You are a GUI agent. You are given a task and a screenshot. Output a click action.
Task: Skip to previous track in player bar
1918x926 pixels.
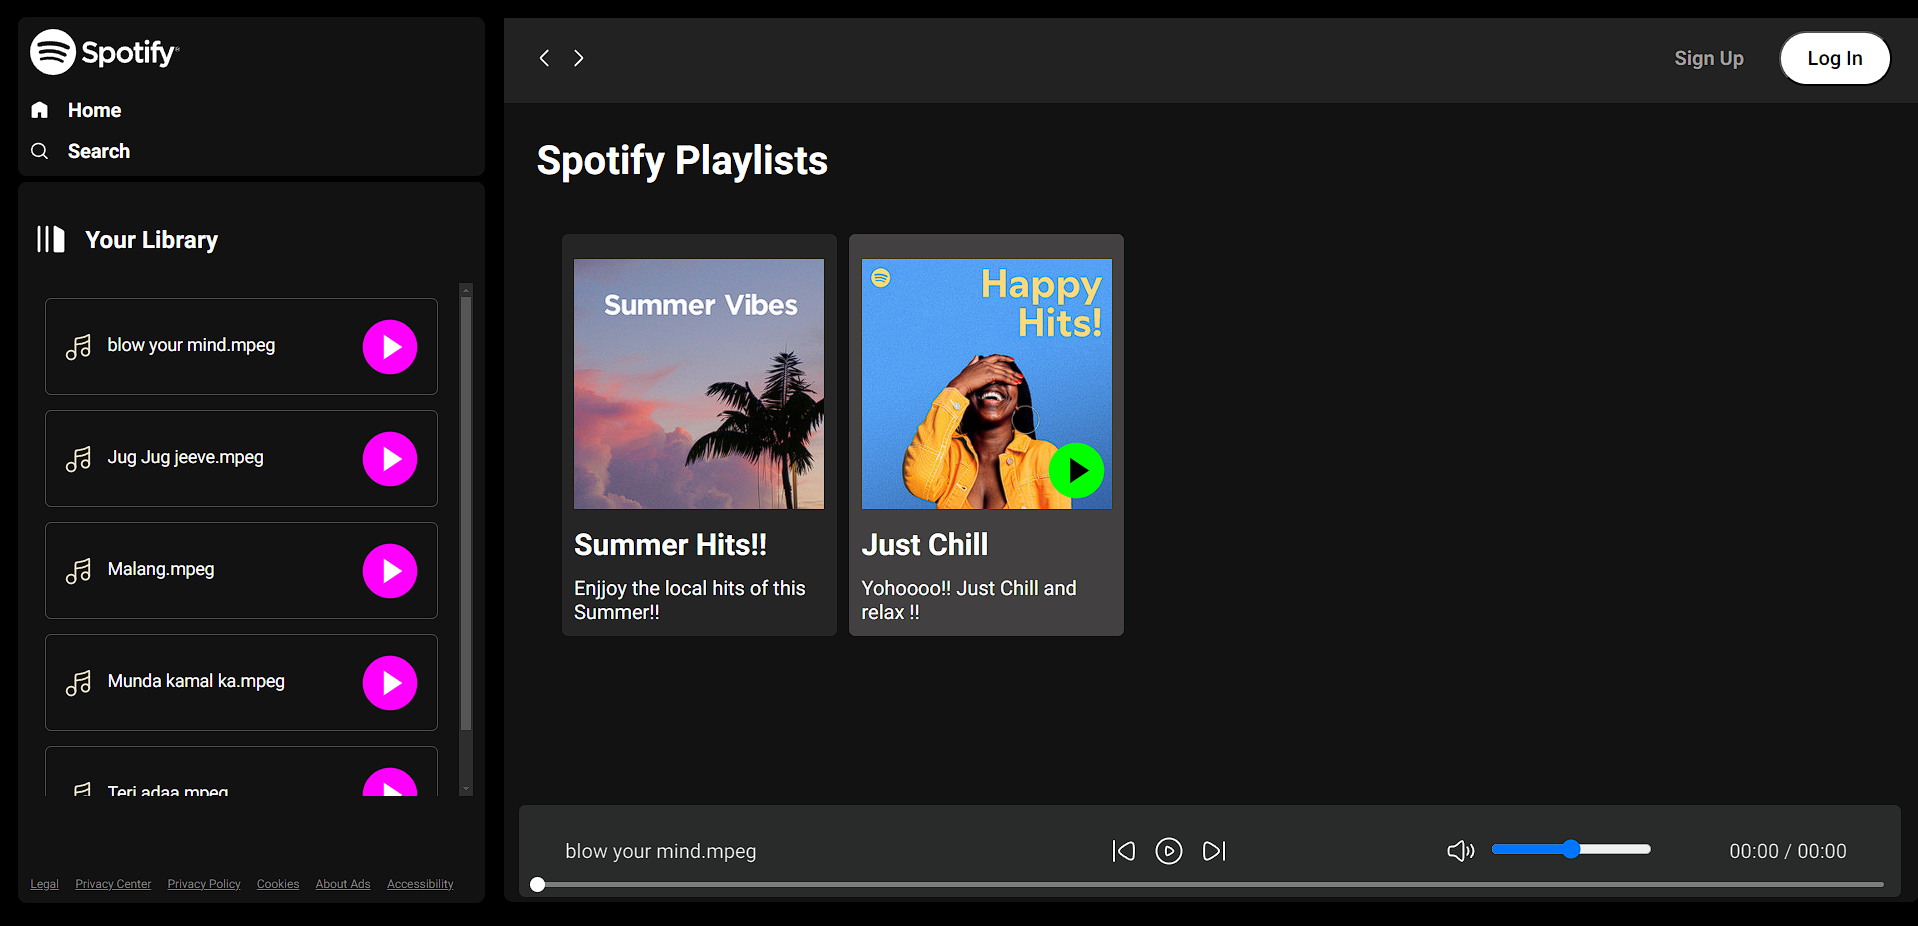(1123, 851)
